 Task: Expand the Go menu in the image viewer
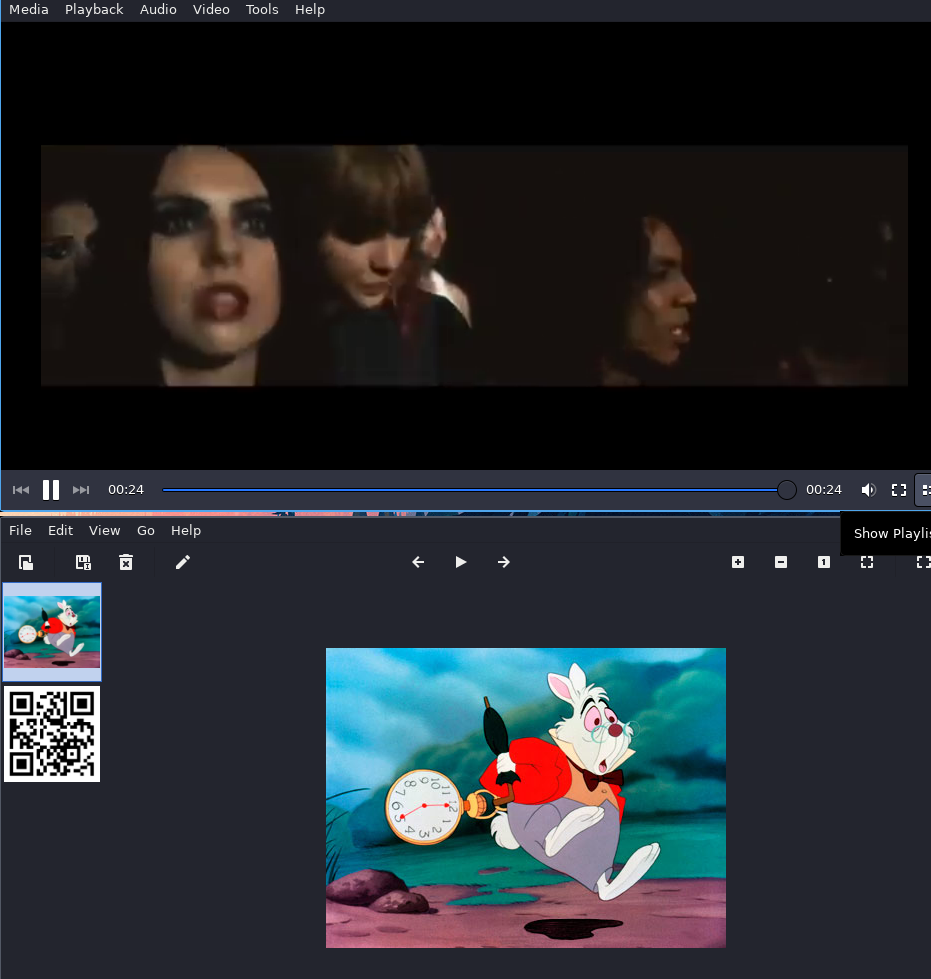[146, 531]
